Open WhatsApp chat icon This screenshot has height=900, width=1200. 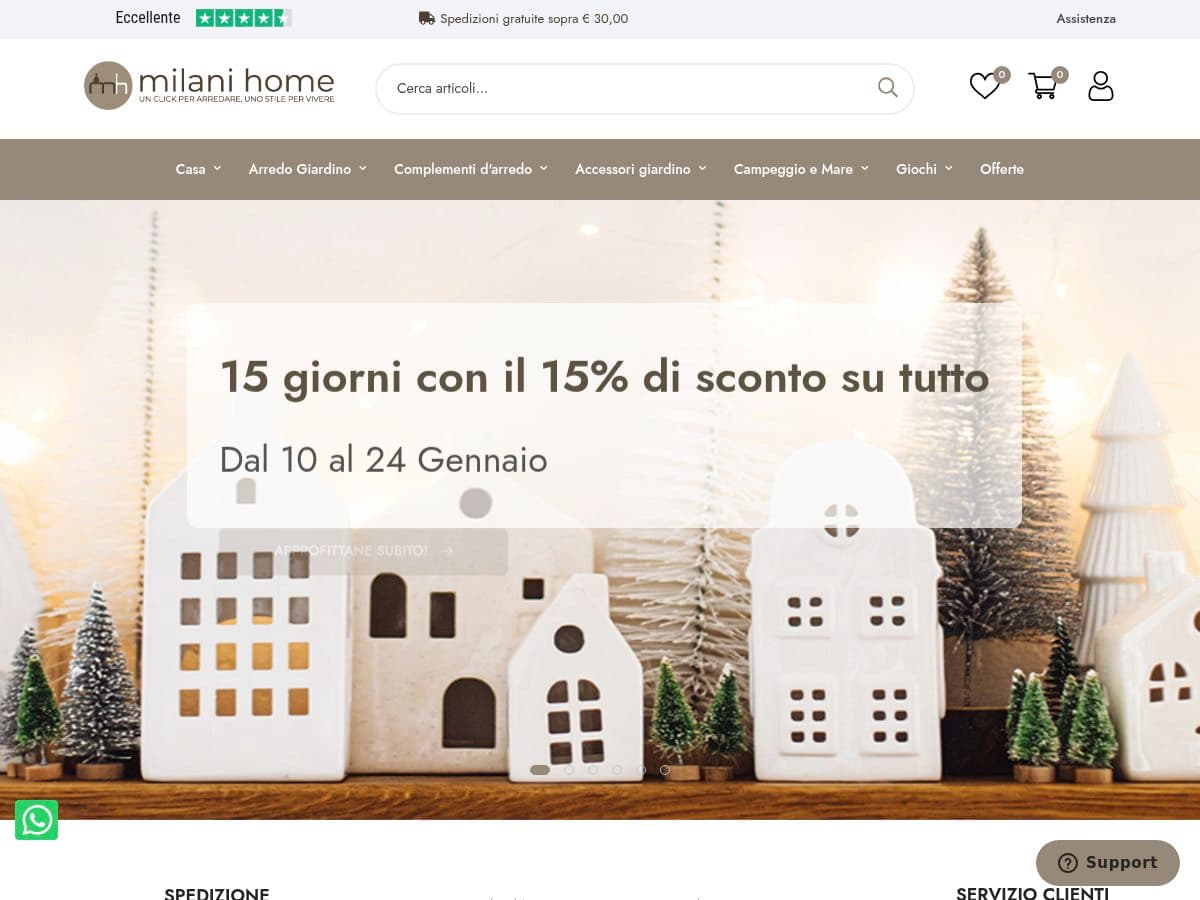(x=37, y=820)
